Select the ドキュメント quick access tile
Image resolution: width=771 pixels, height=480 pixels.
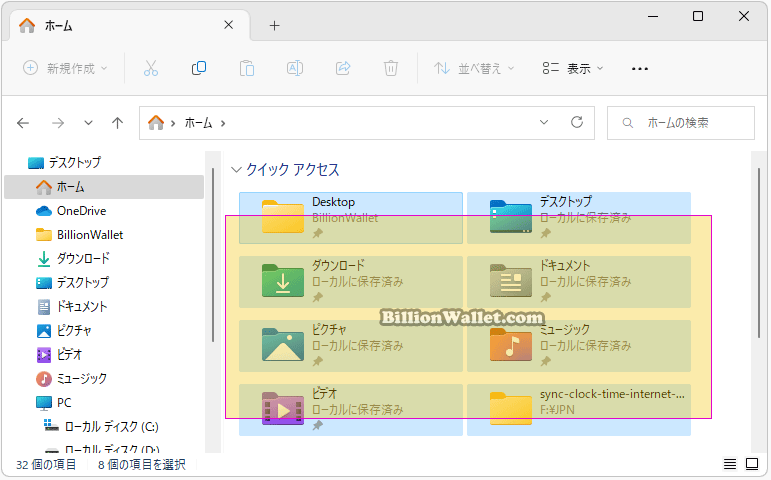[579, 282]
